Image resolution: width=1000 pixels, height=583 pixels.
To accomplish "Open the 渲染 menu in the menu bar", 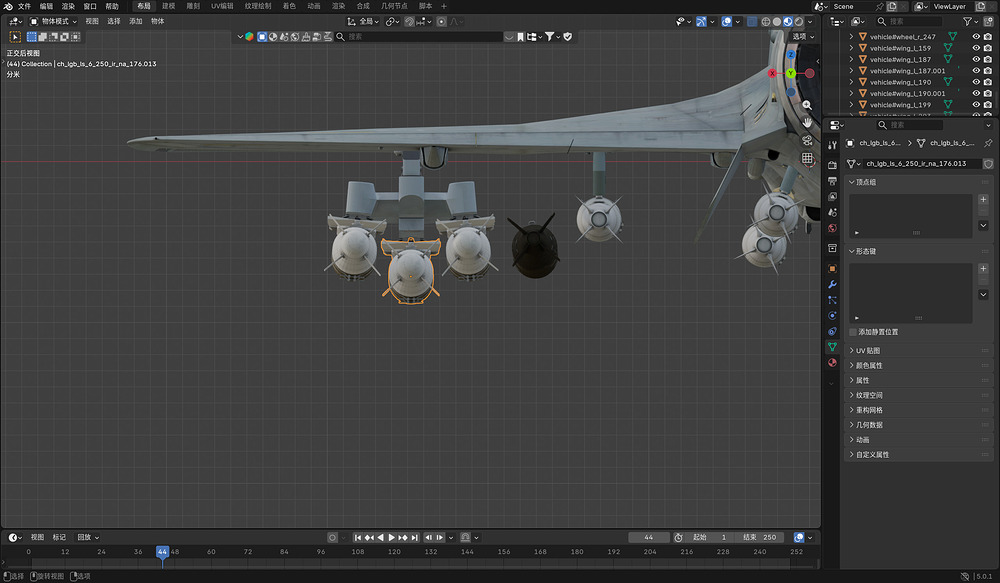I will tap(69, 6).
